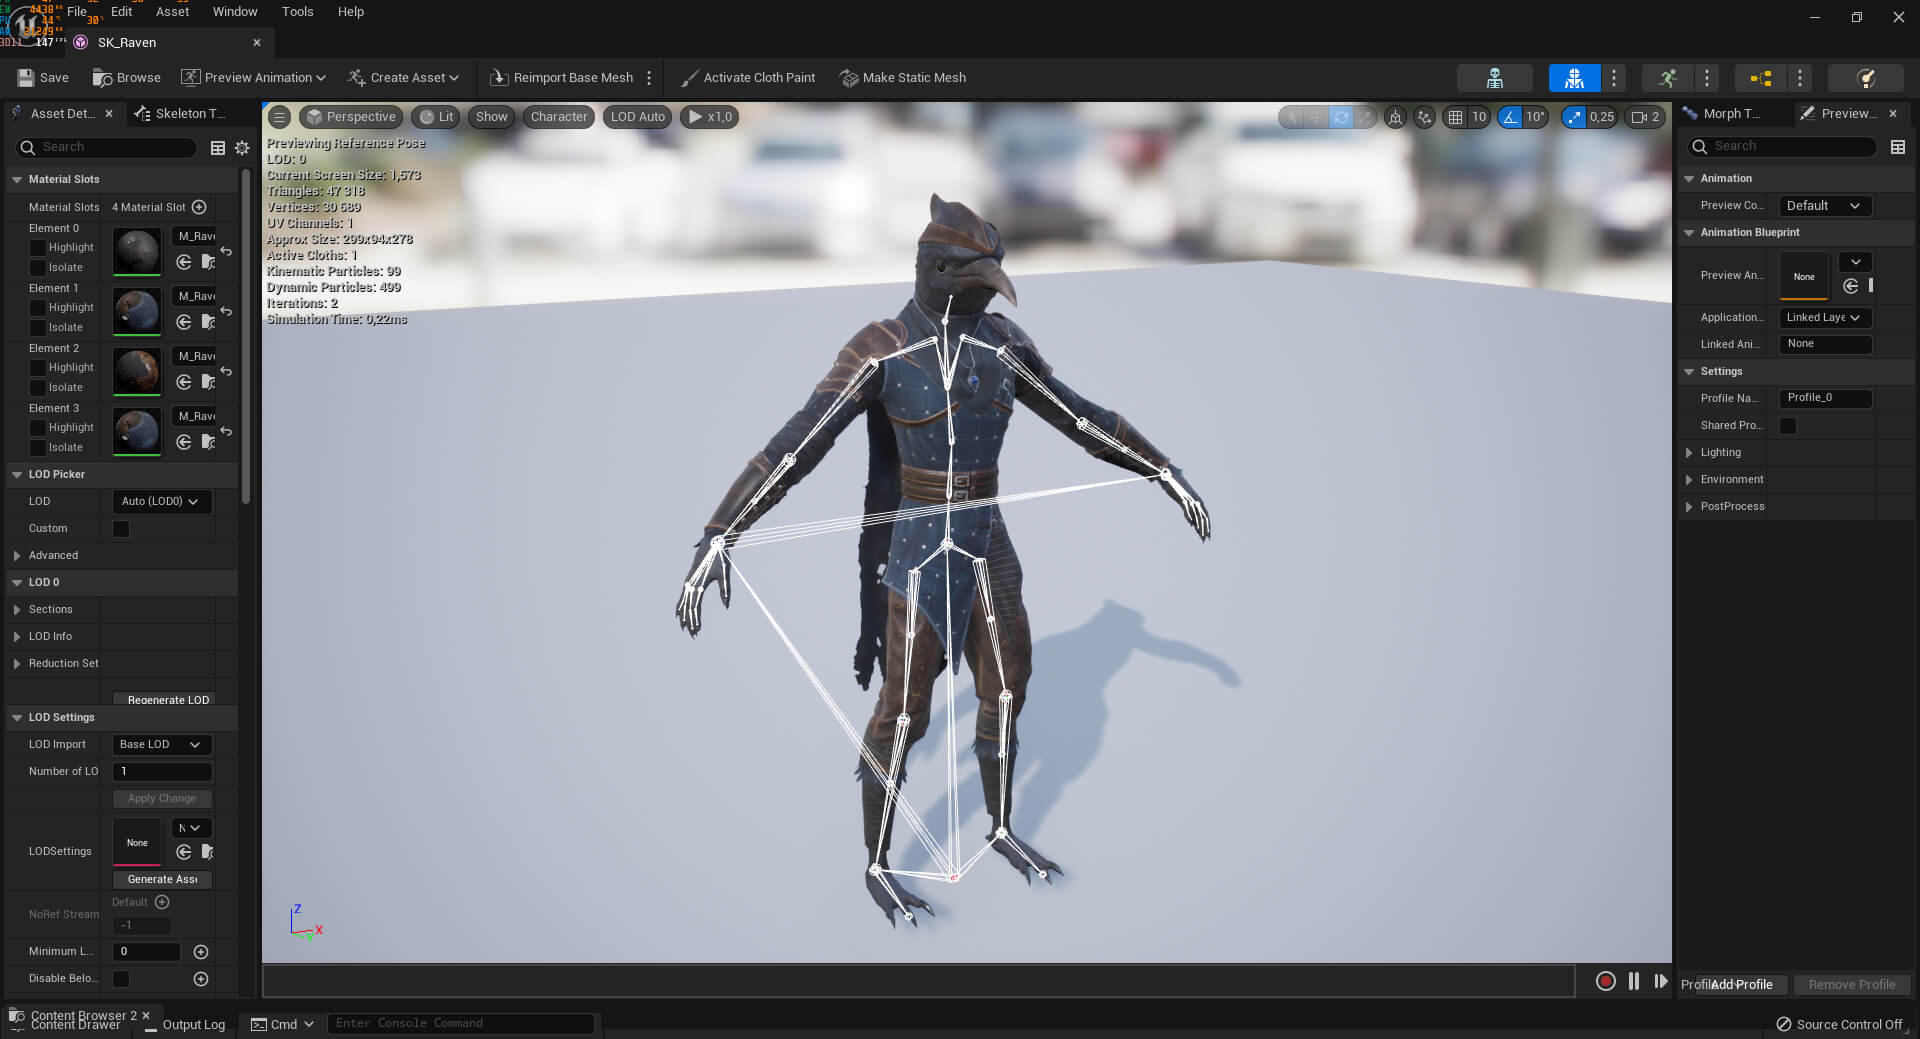1920x1039 pixels.
Task: Select the Element 1 material thumbnail
Action: pos(136,311)
